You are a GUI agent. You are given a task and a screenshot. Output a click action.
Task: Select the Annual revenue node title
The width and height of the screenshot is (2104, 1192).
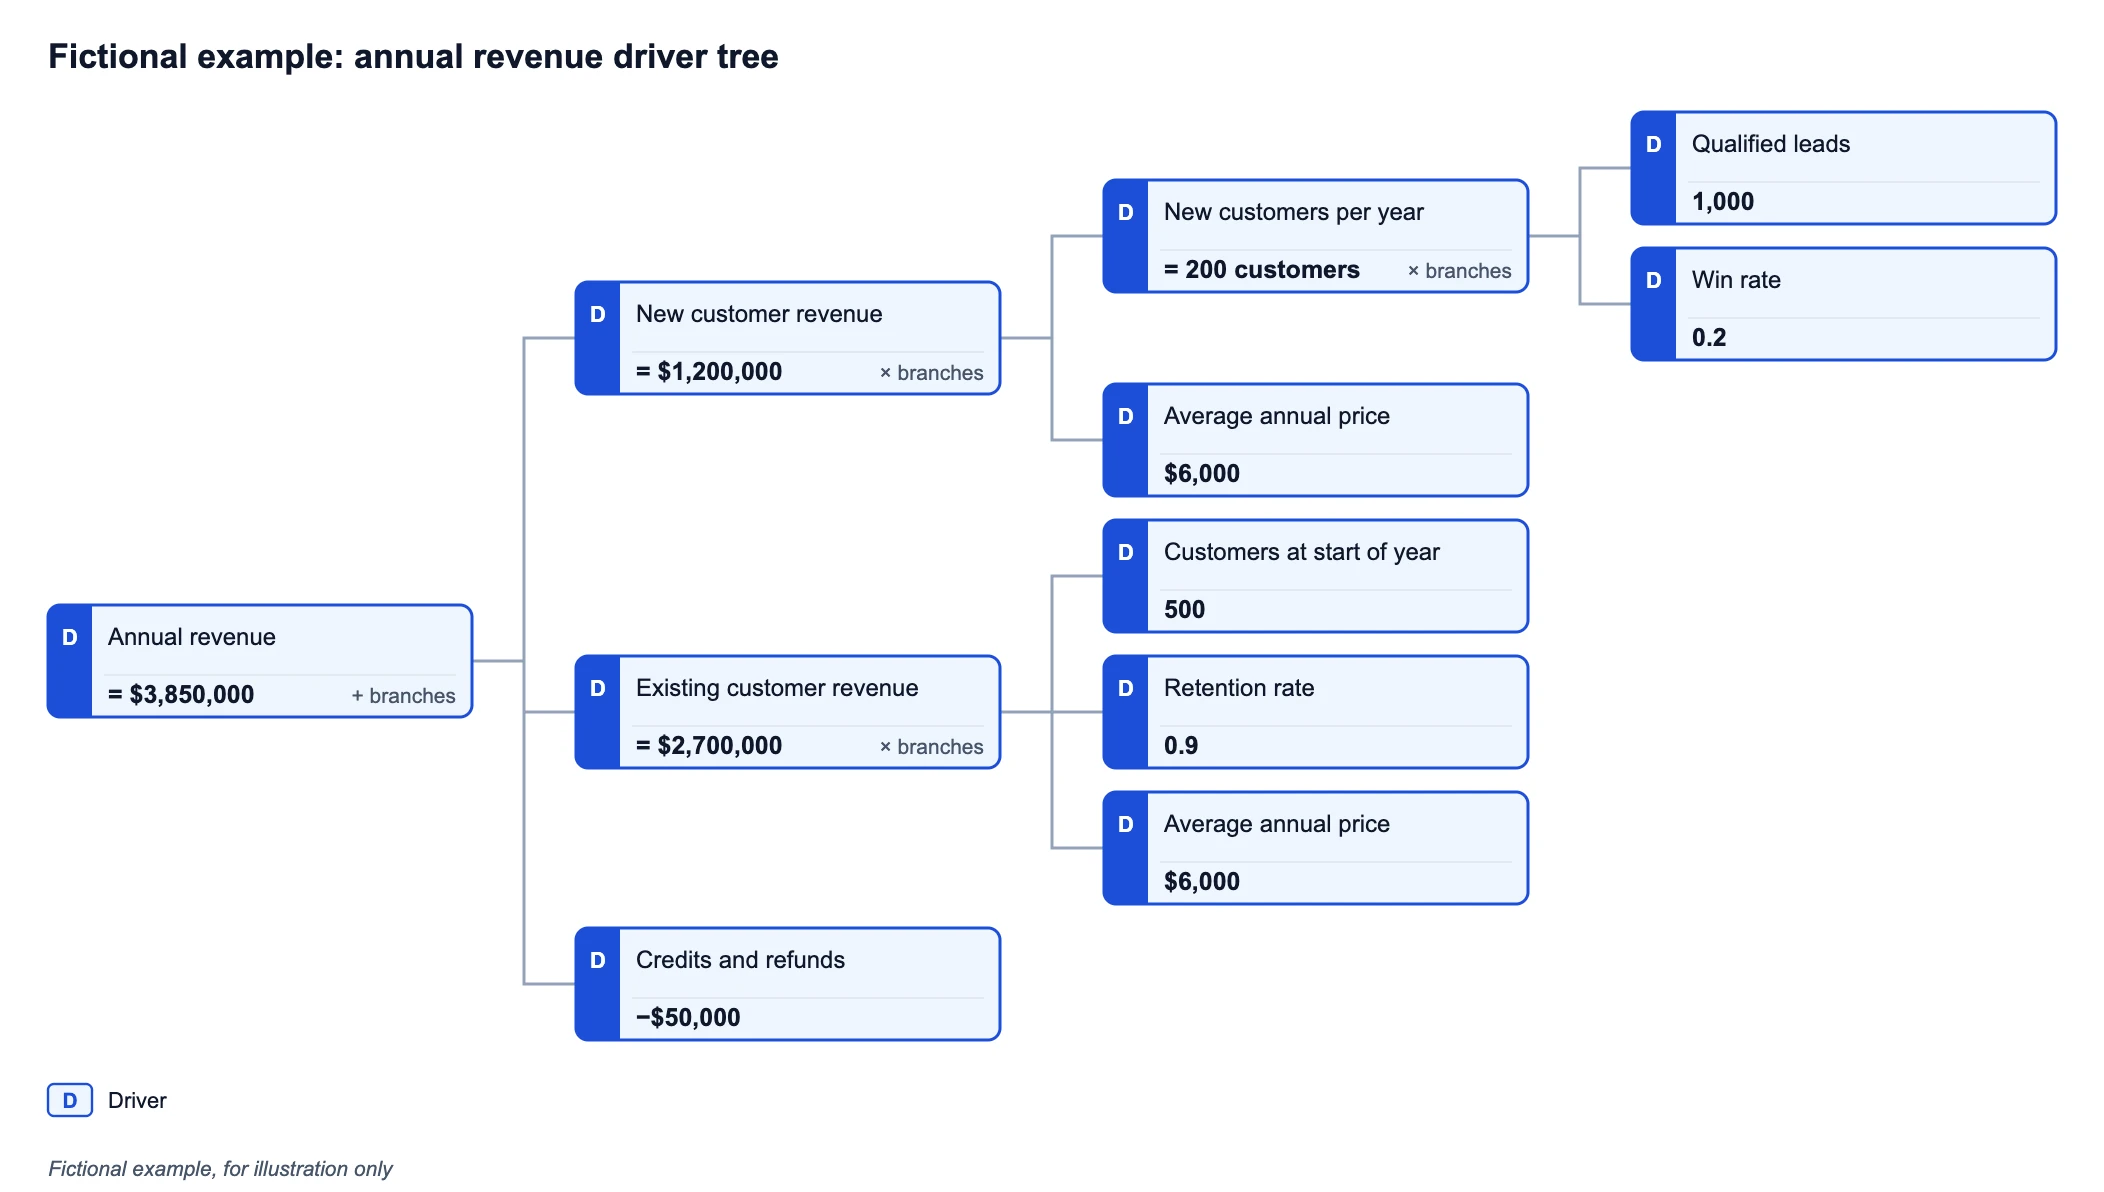pyautogui.click(x=192, y=637)
